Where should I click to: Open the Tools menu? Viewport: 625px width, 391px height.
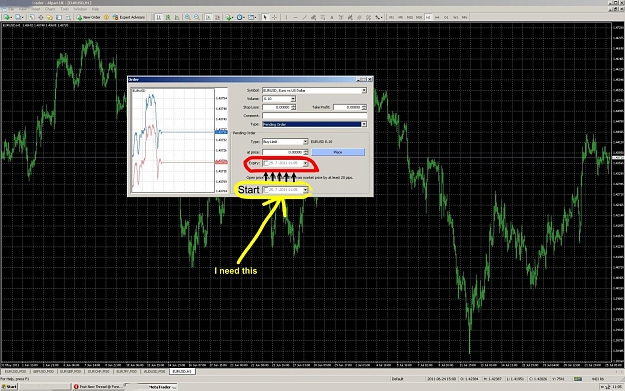[x=65, y=9]
